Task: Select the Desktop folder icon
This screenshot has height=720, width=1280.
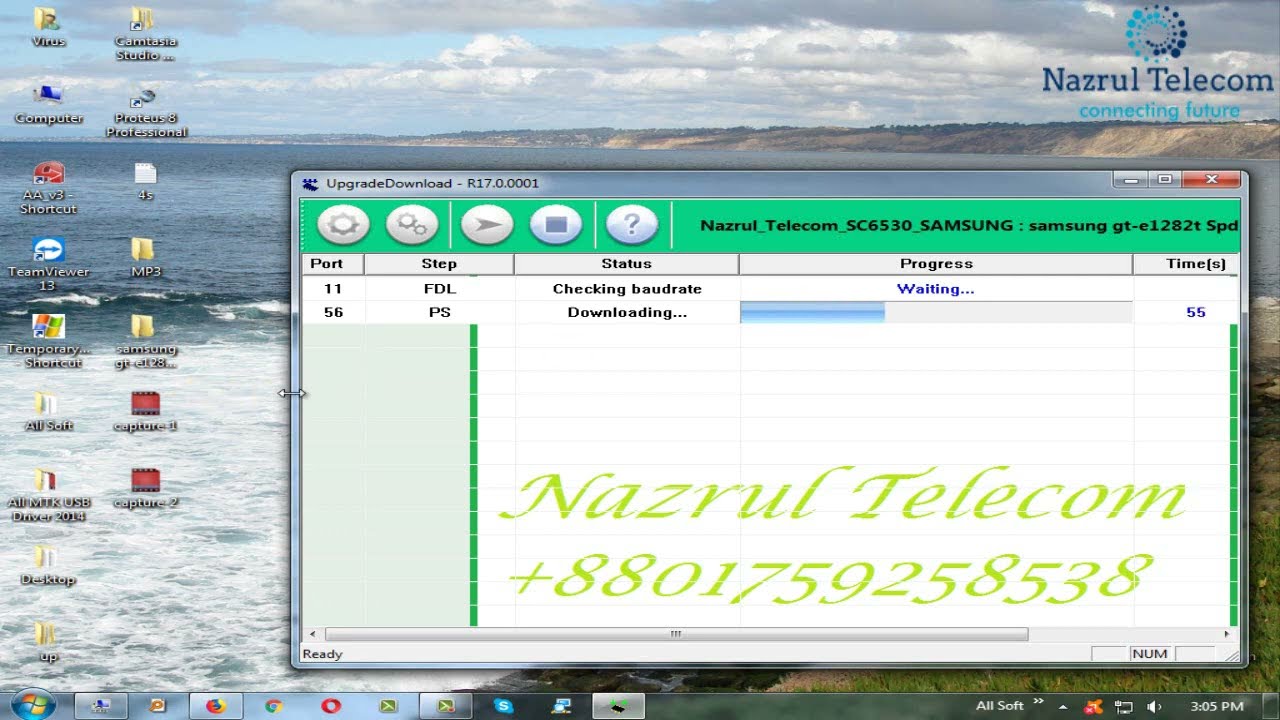Action: (x=48, y=565)
